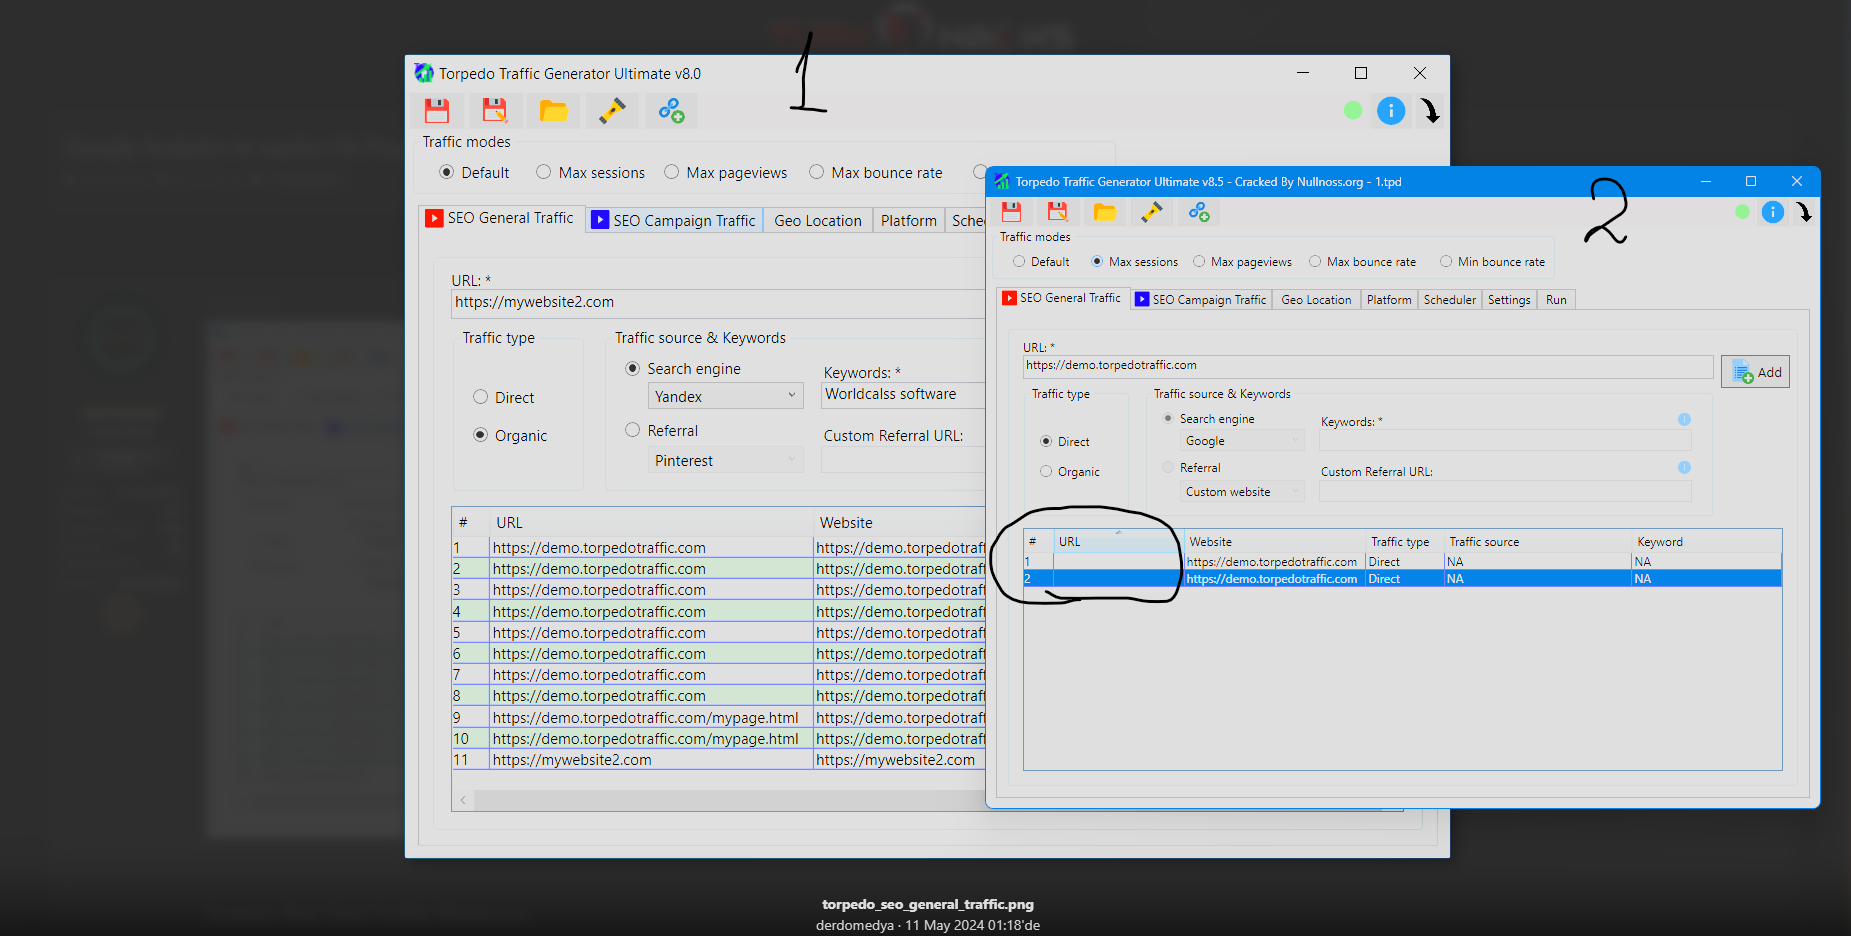Click left arrow of v8.0 horizontal scrollbar
The image size is (1851, 936).
(x=463, y=800)
